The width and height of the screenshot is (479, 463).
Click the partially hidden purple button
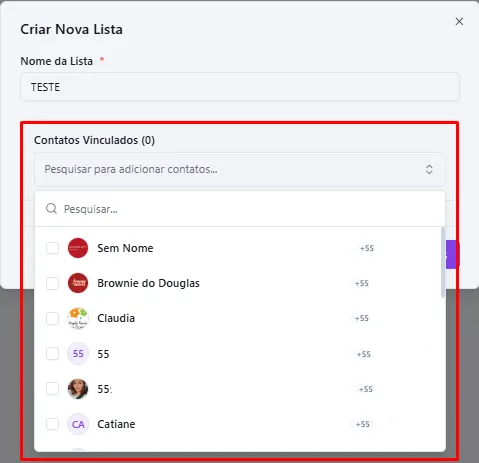click(x=453, y=255)
